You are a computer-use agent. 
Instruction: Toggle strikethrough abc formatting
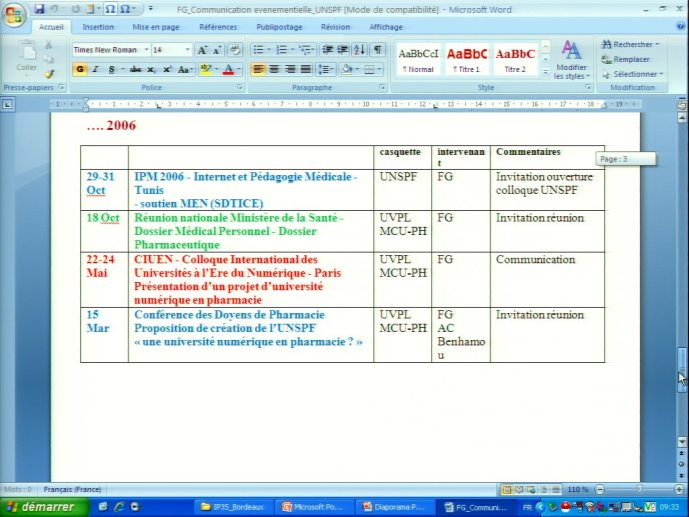click(135, 69)
